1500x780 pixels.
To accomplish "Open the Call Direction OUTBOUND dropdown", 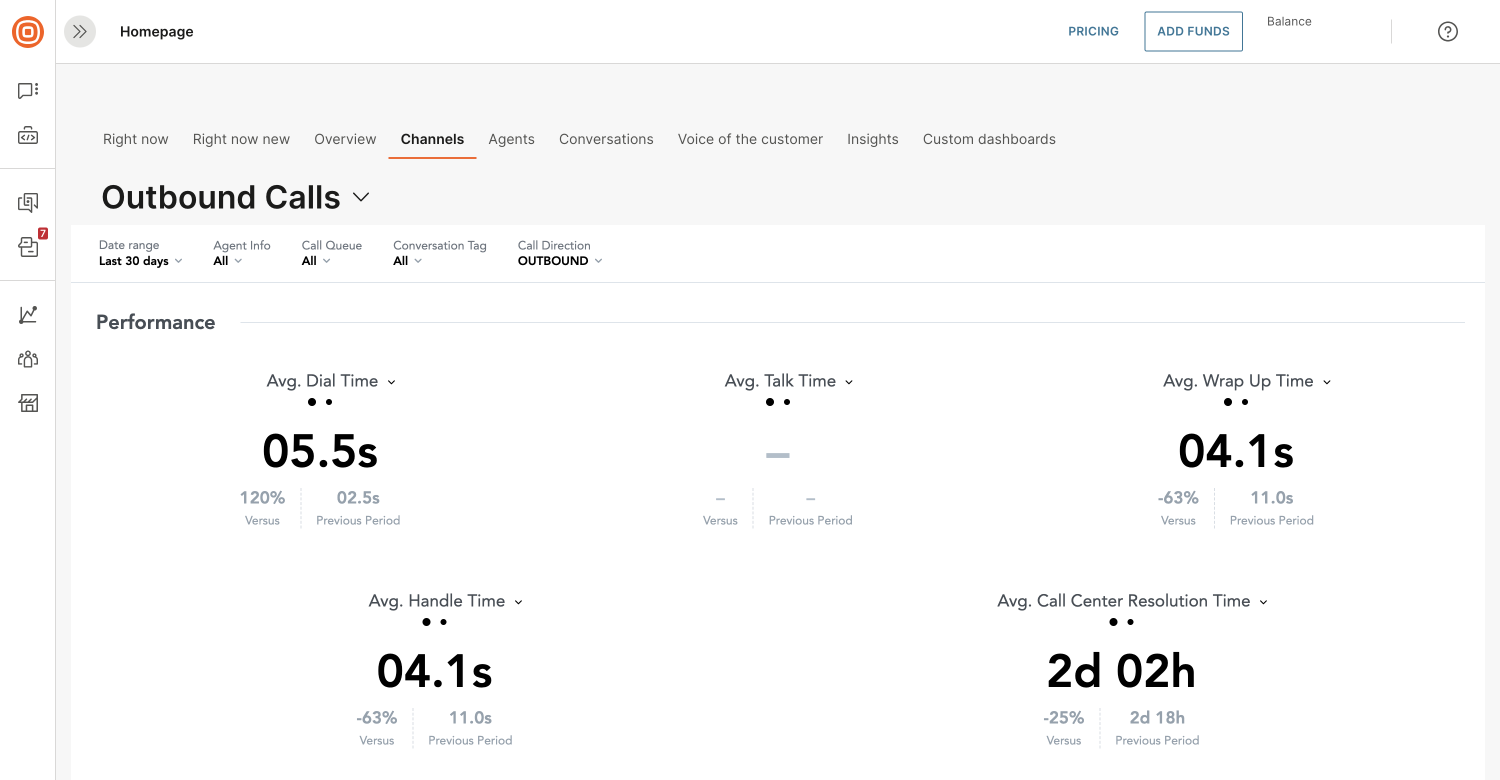I will point(560,253).
